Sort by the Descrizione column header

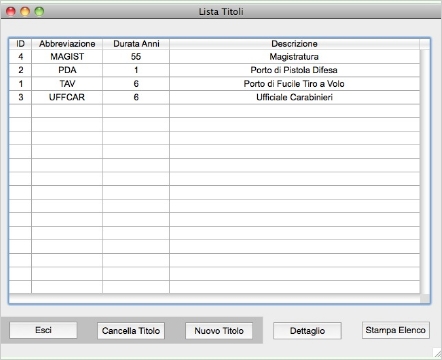(x=294, y=44)
